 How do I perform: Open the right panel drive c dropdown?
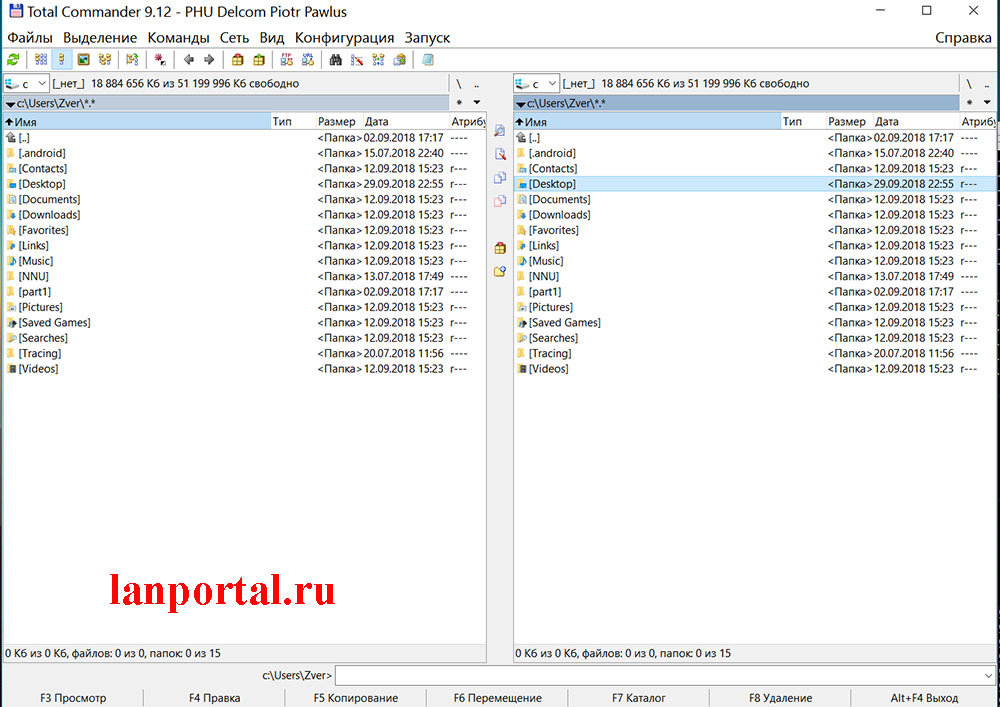click(x=536, y=84)
